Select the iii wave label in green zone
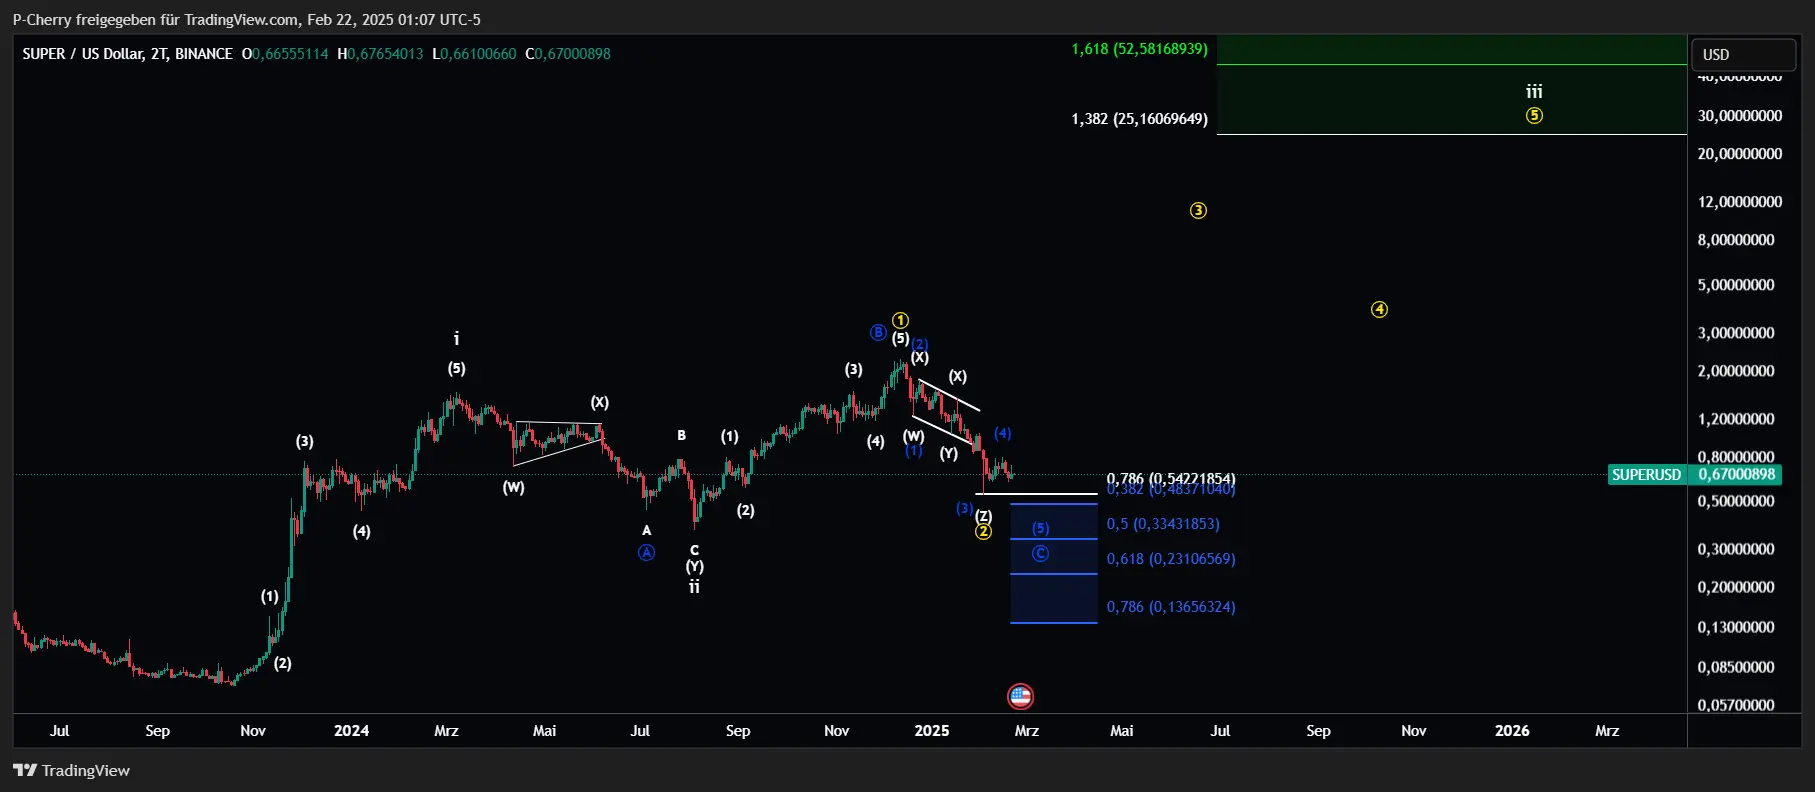 pyautogui.click(x=1534, y=91)
